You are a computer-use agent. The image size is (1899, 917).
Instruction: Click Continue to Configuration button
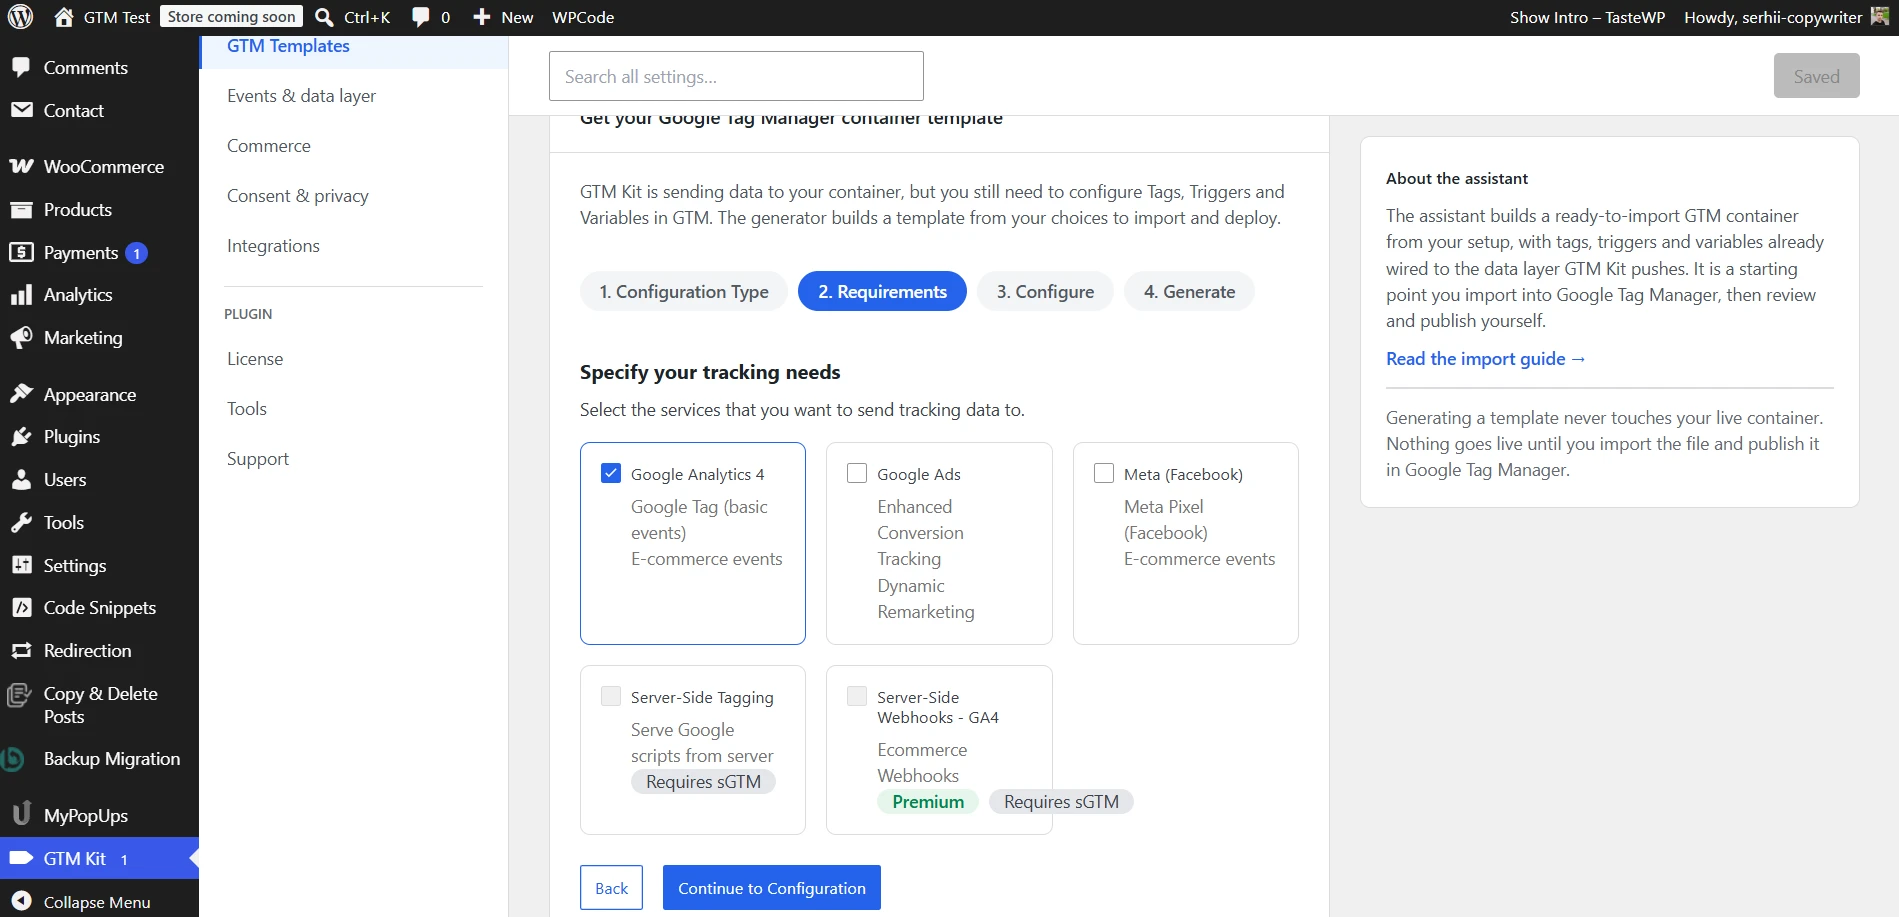[772, 888]
